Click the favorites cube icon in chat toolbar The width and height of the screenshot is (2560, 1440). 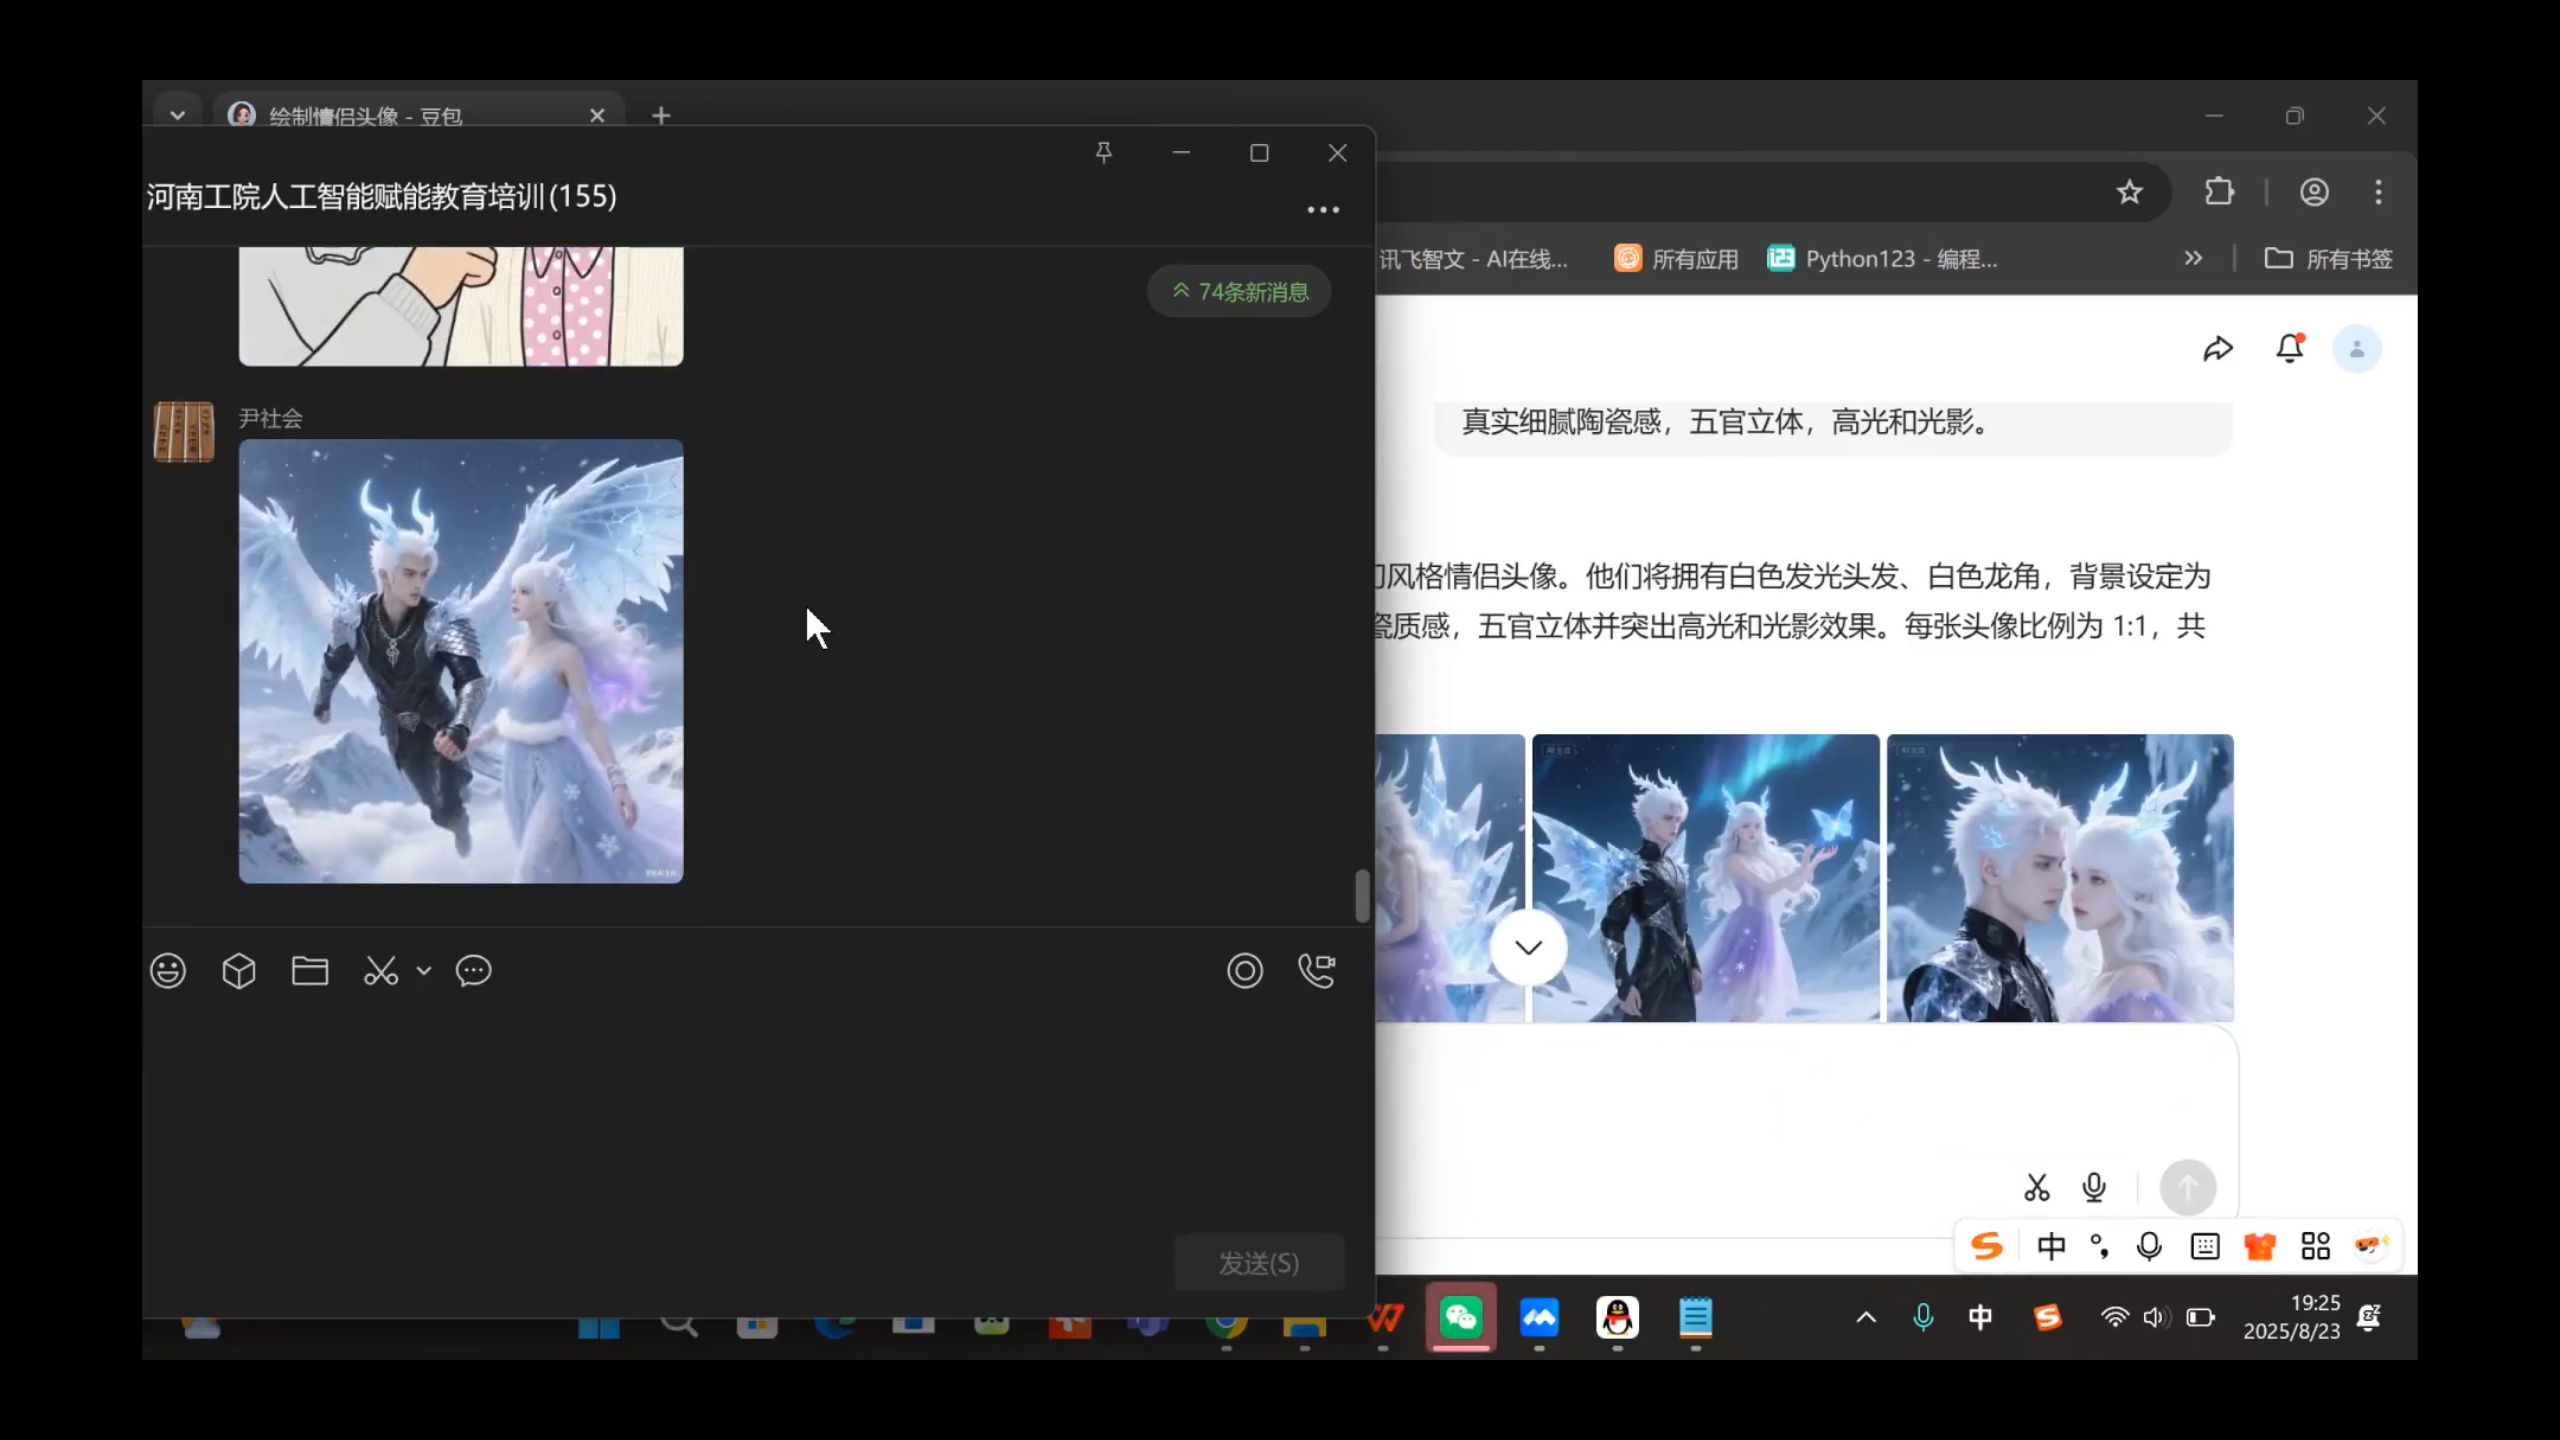pyautogui.click(x=239, y=971)
